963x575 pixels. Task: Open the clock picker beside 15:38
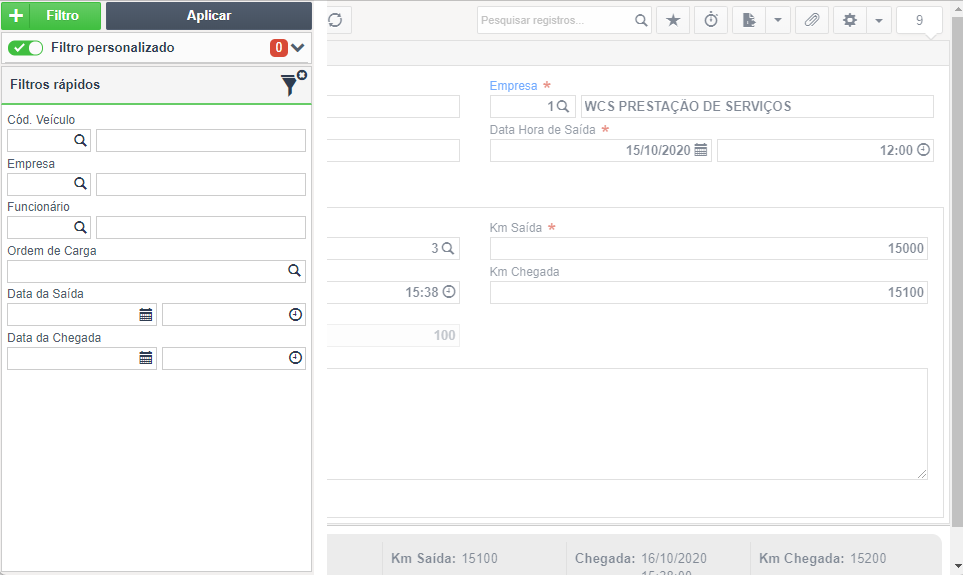click(x=449, y=292)
